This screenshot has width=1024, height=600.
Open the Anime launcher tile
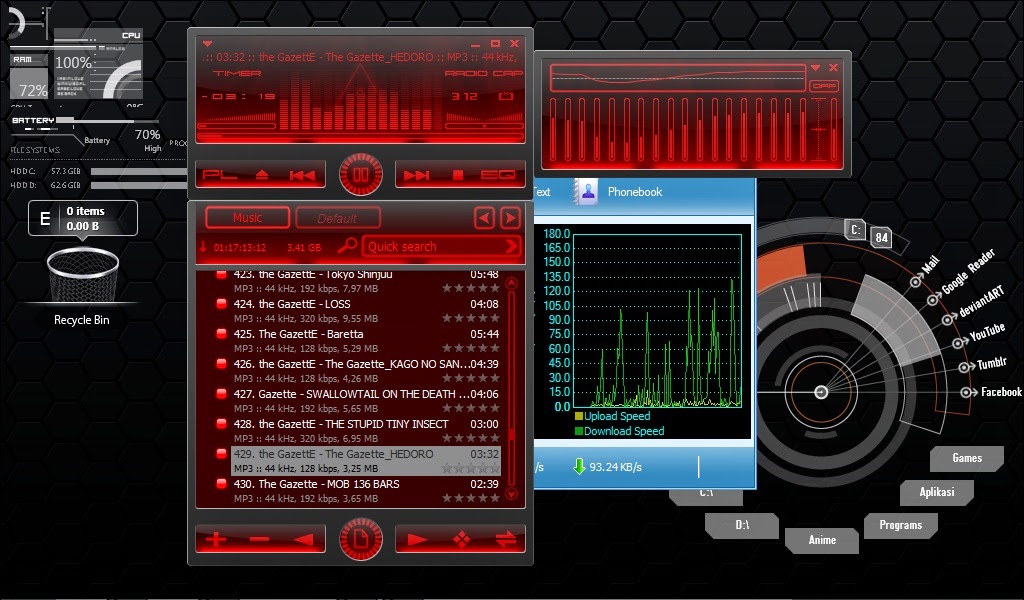822,540
